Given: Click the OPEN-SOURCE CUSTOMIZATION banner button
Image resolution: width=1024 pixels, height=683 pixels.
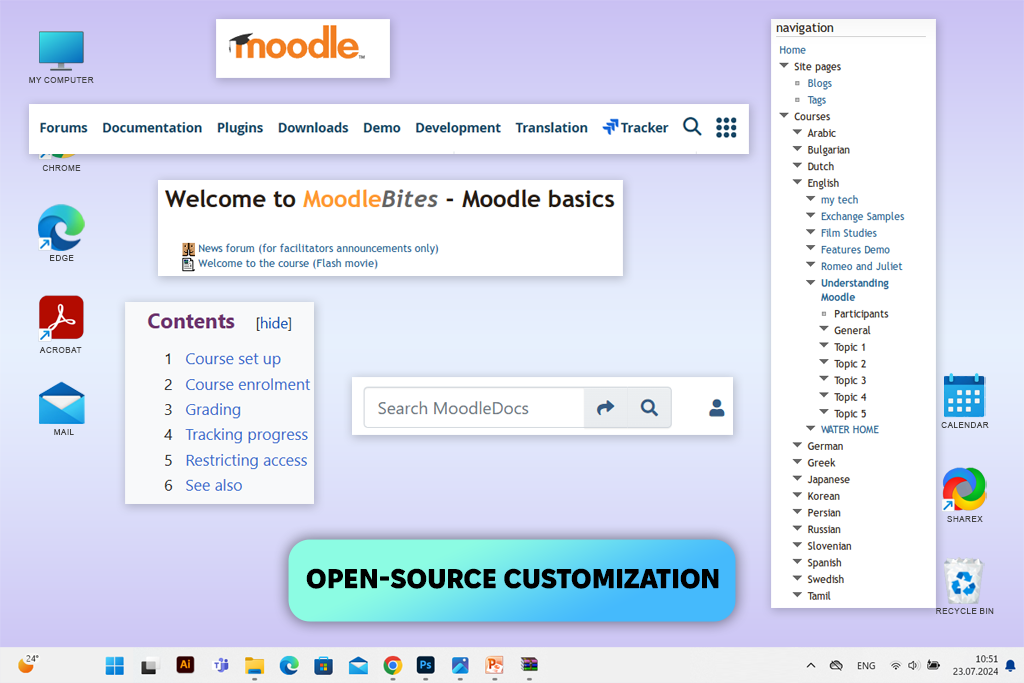Looking at the screenshot, I should coord(512,580).
